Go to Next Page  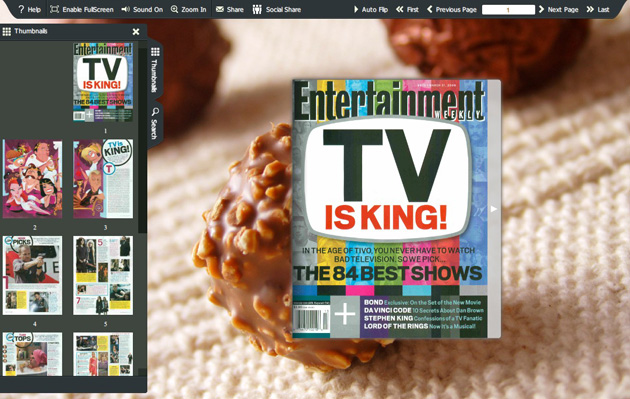[x=558, y=9]
